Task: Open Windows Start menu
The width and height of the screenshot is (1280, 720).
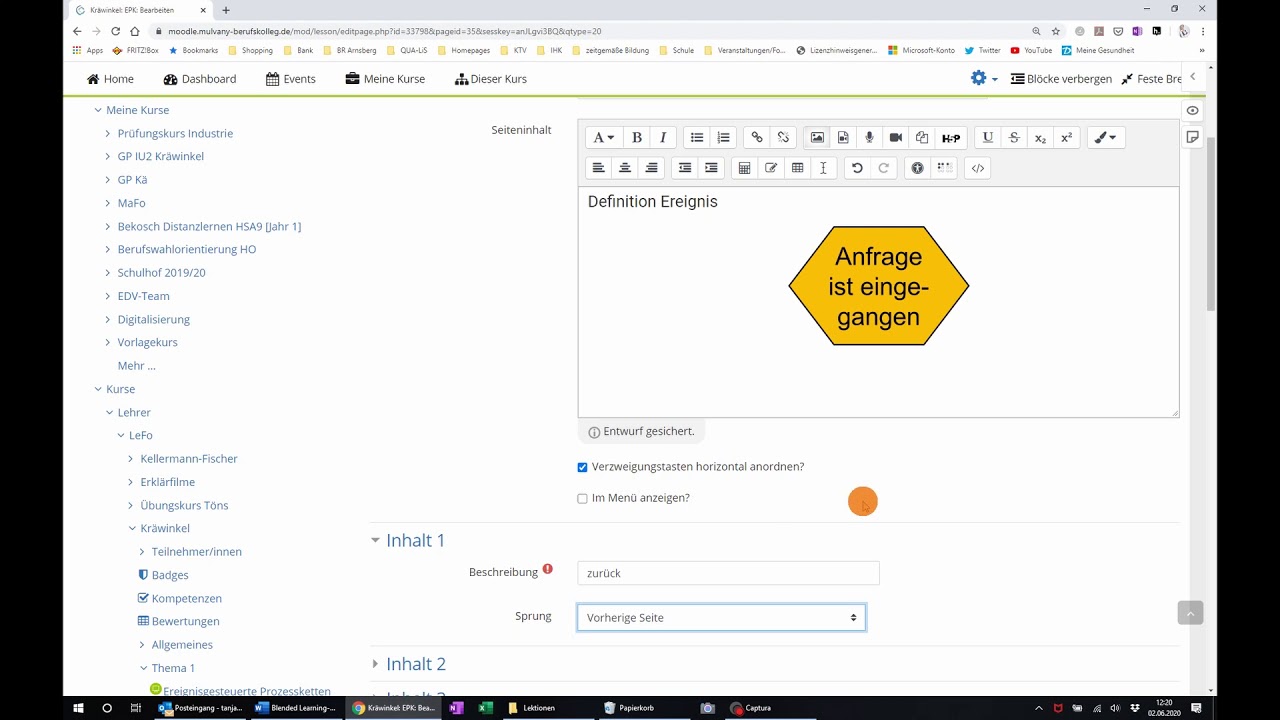Action: click(78, 708)
